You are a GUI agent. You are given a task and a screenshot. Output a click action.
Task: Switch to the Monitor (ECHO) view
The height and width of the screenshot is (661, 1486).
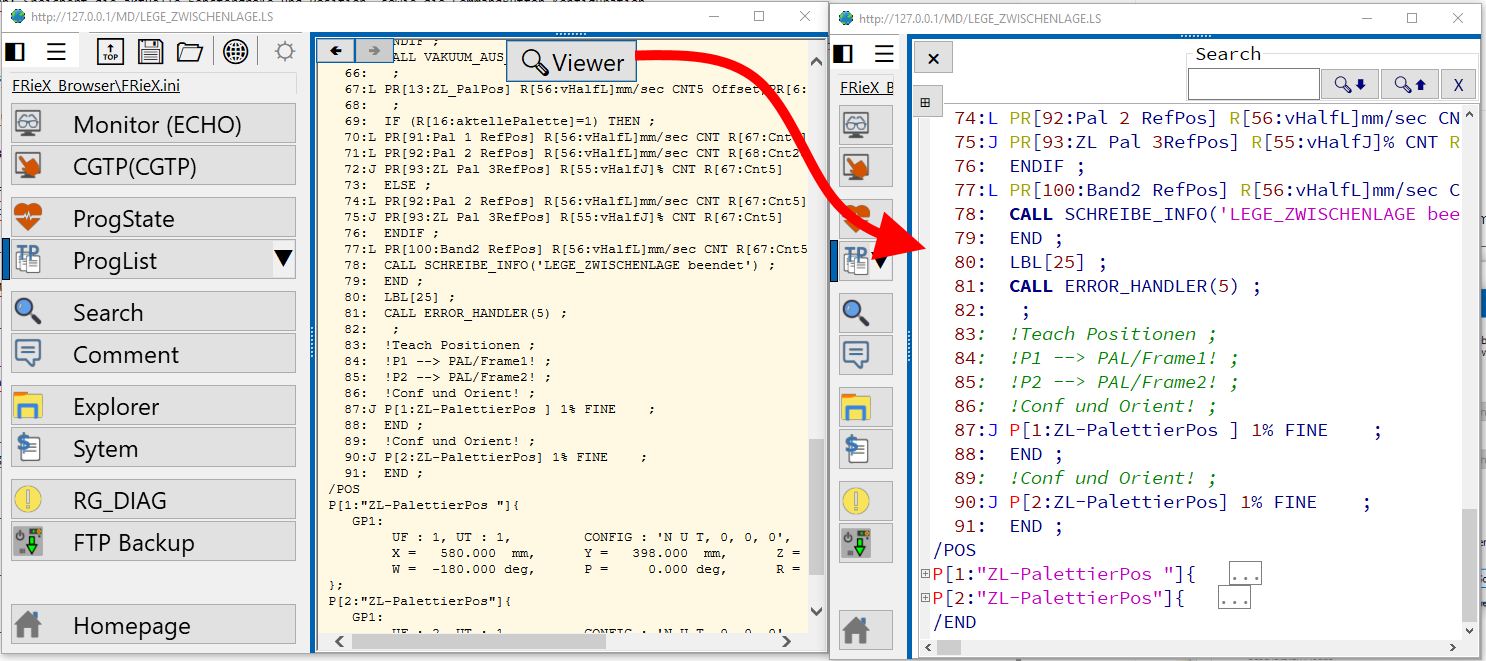152,122
